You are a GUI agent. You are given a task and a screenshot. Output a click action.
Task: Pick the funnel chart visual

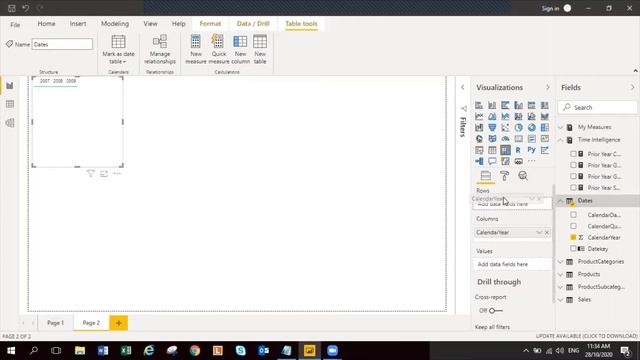coord(492,128)
